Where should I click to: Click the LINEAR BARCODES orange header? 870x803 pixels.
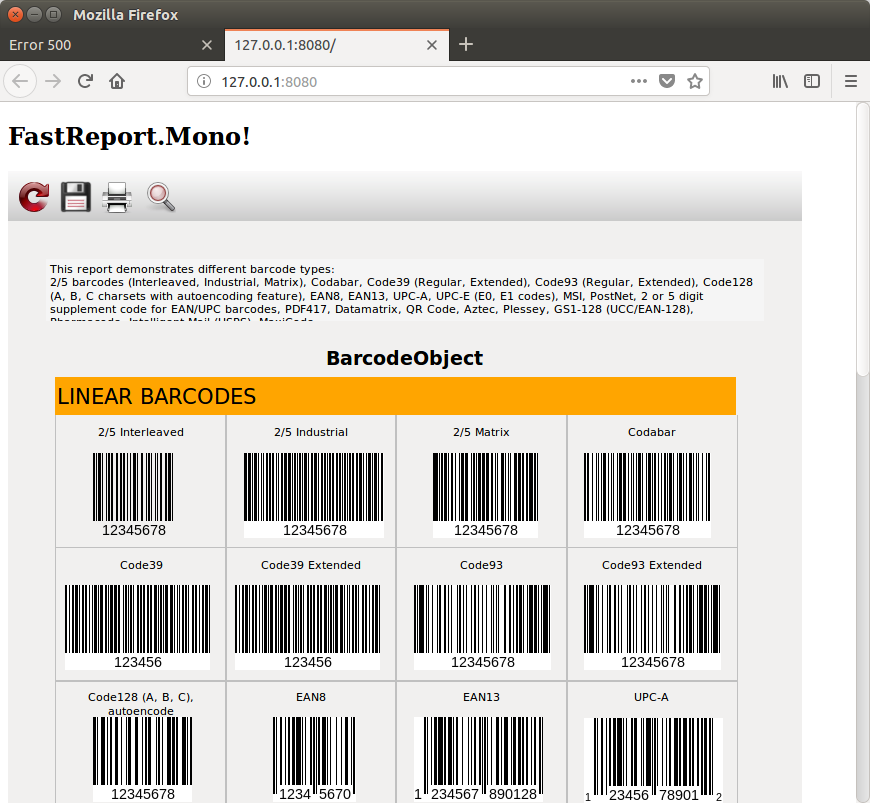coord(396,396)
